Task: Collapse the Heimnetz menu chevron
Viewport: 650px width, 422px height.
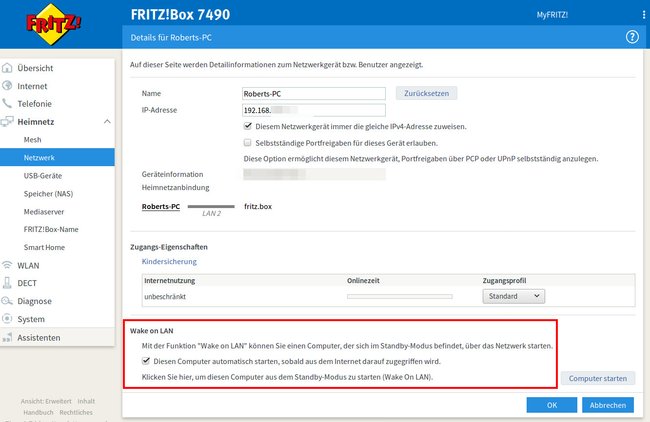Action: (x=107, y=121)
